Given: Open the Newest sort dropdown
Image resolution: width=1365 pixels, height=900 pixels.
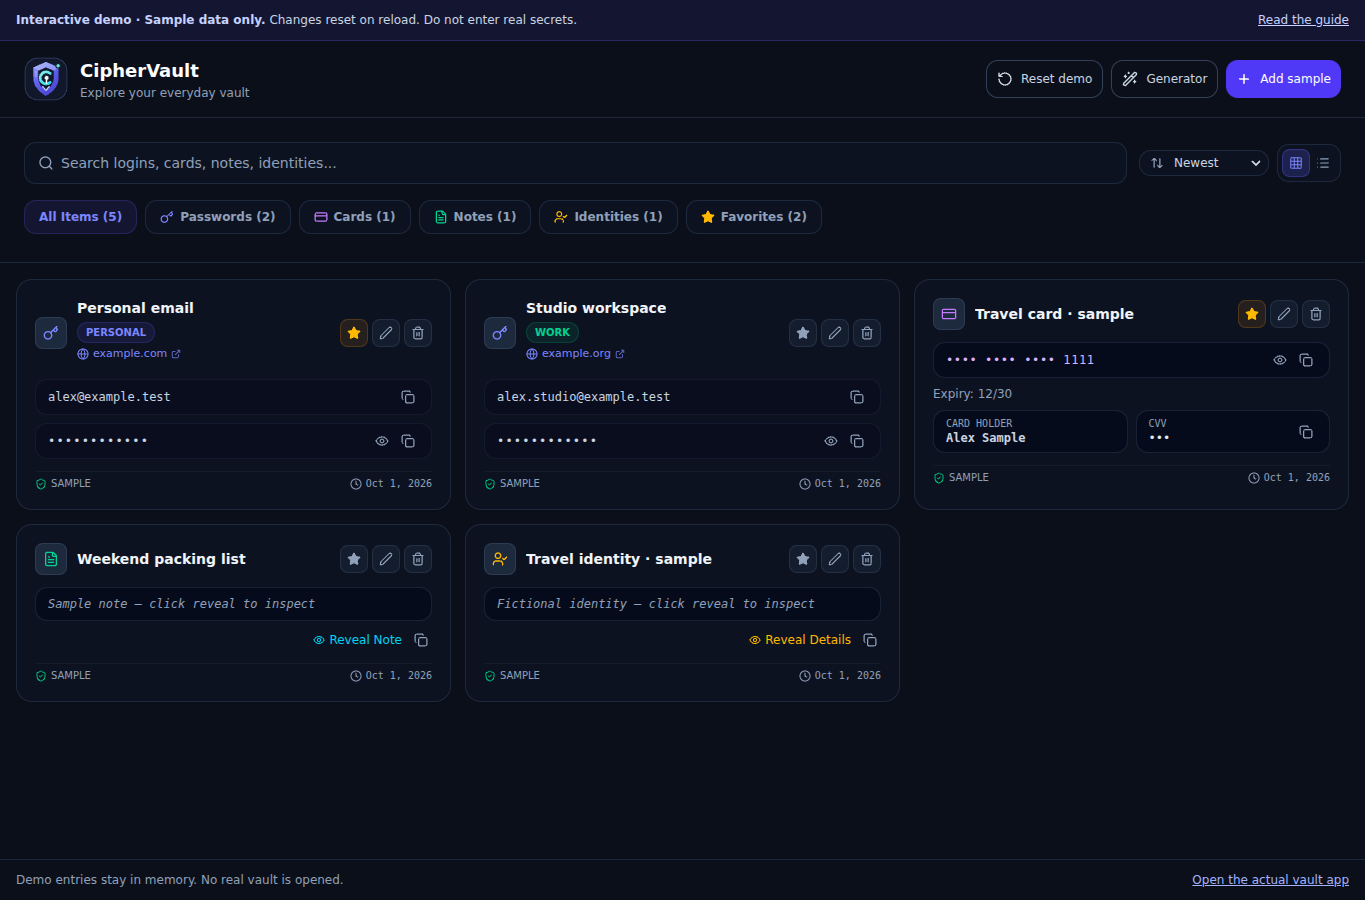Looking at the screenshot, I should [x=1204, y=163].
